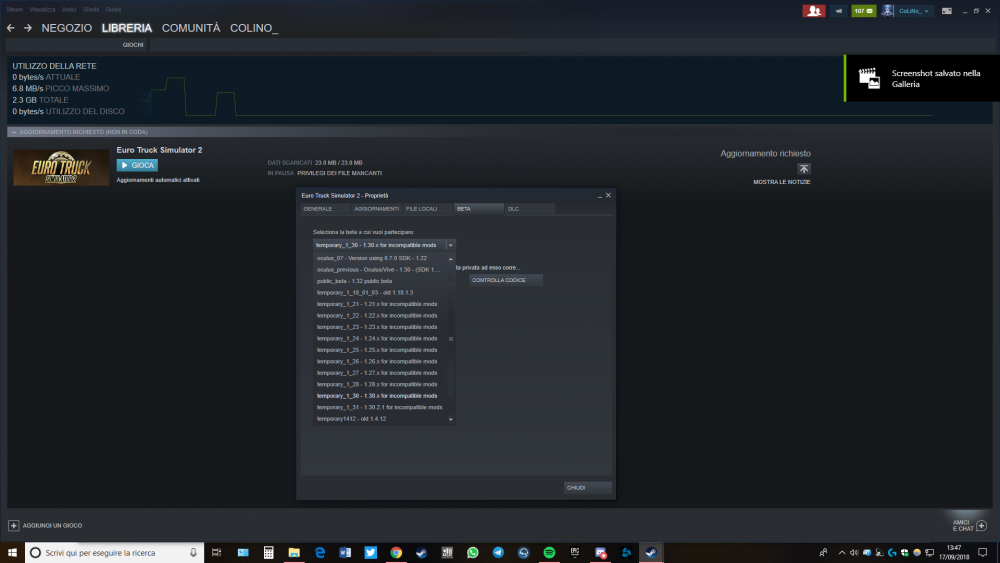
Task: Switch to Big Picture mode icon
Action: (947, 11)
